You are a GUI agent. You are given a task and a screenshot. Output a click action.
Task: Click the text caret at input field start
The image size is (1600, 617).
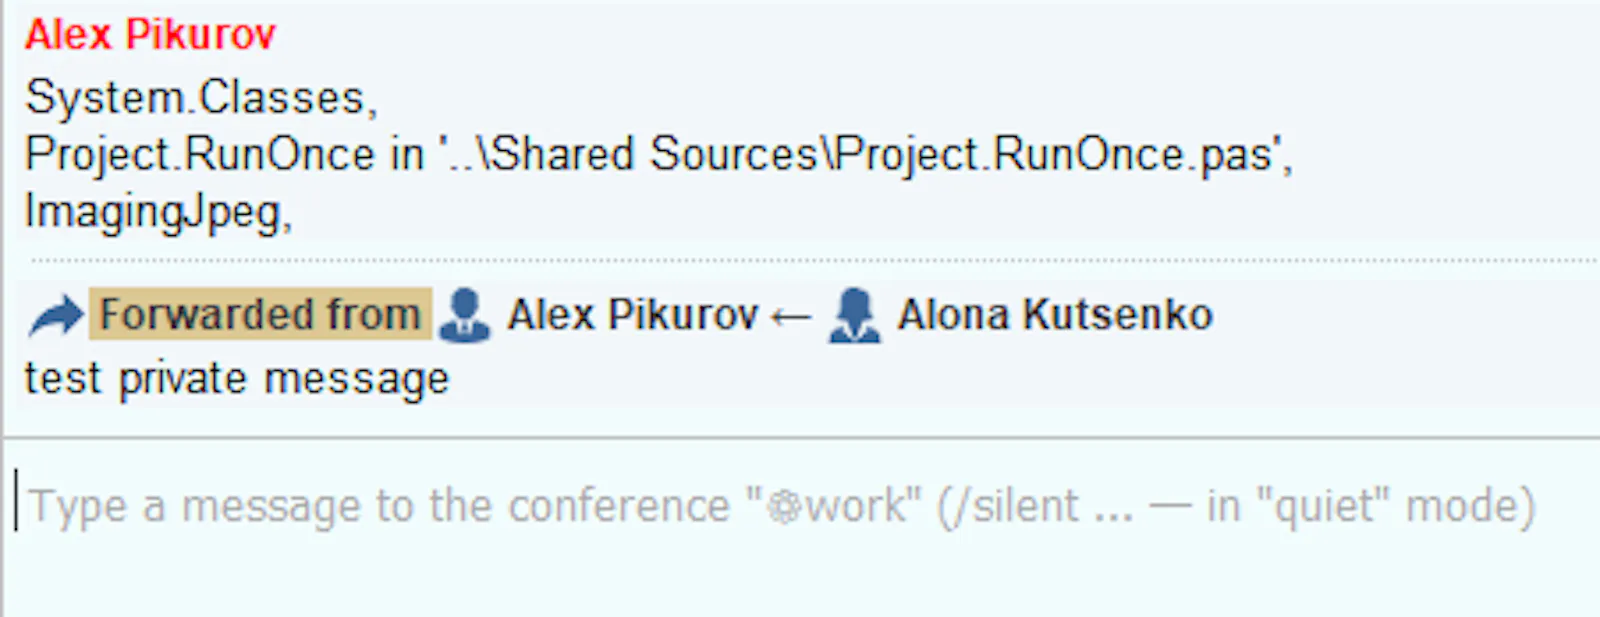tap(16, 499)
